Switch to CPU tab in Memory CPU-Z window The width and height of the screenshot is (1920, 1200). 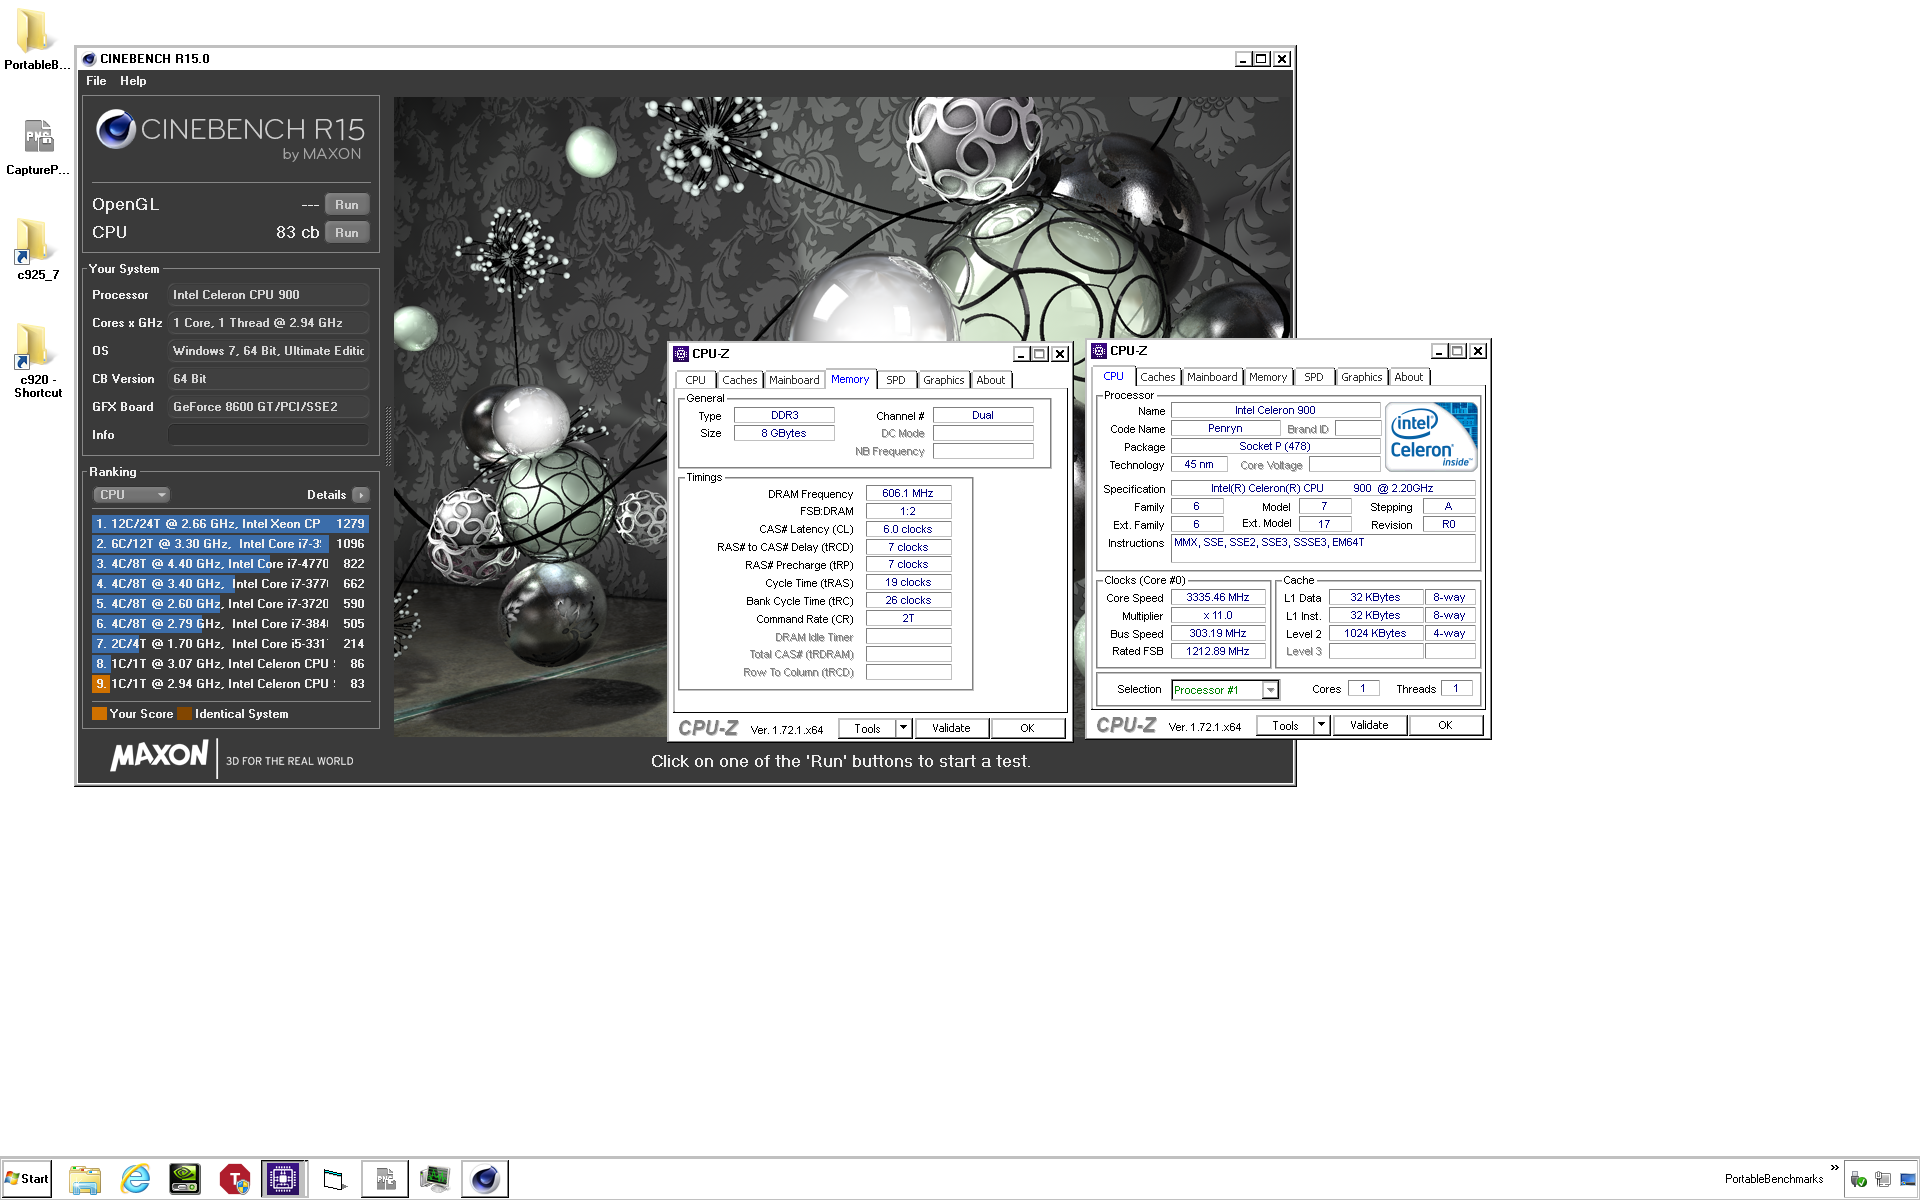696,380
